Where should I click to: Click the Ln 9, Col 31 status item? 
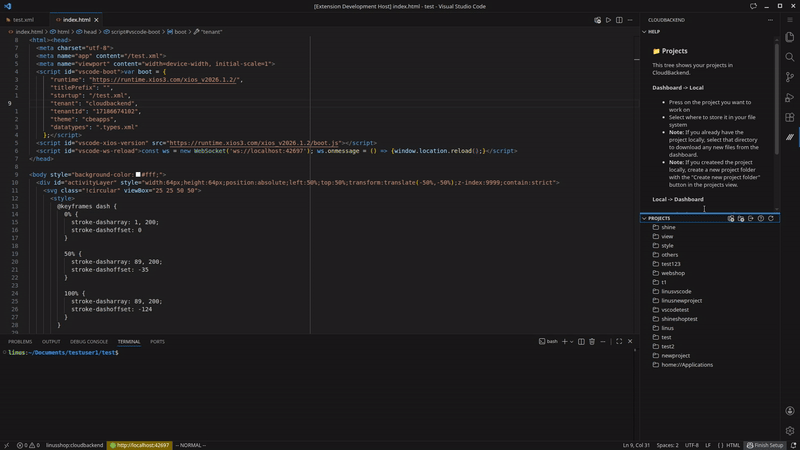(635, 445)
